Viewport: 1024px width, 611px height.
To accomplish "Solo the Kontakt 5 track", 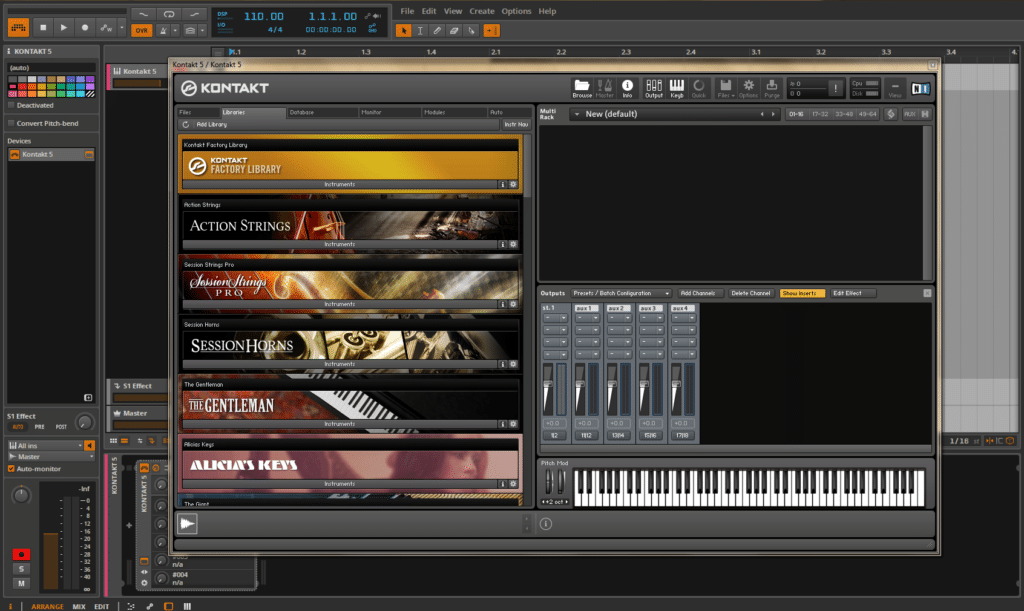I will click(21, 569).
